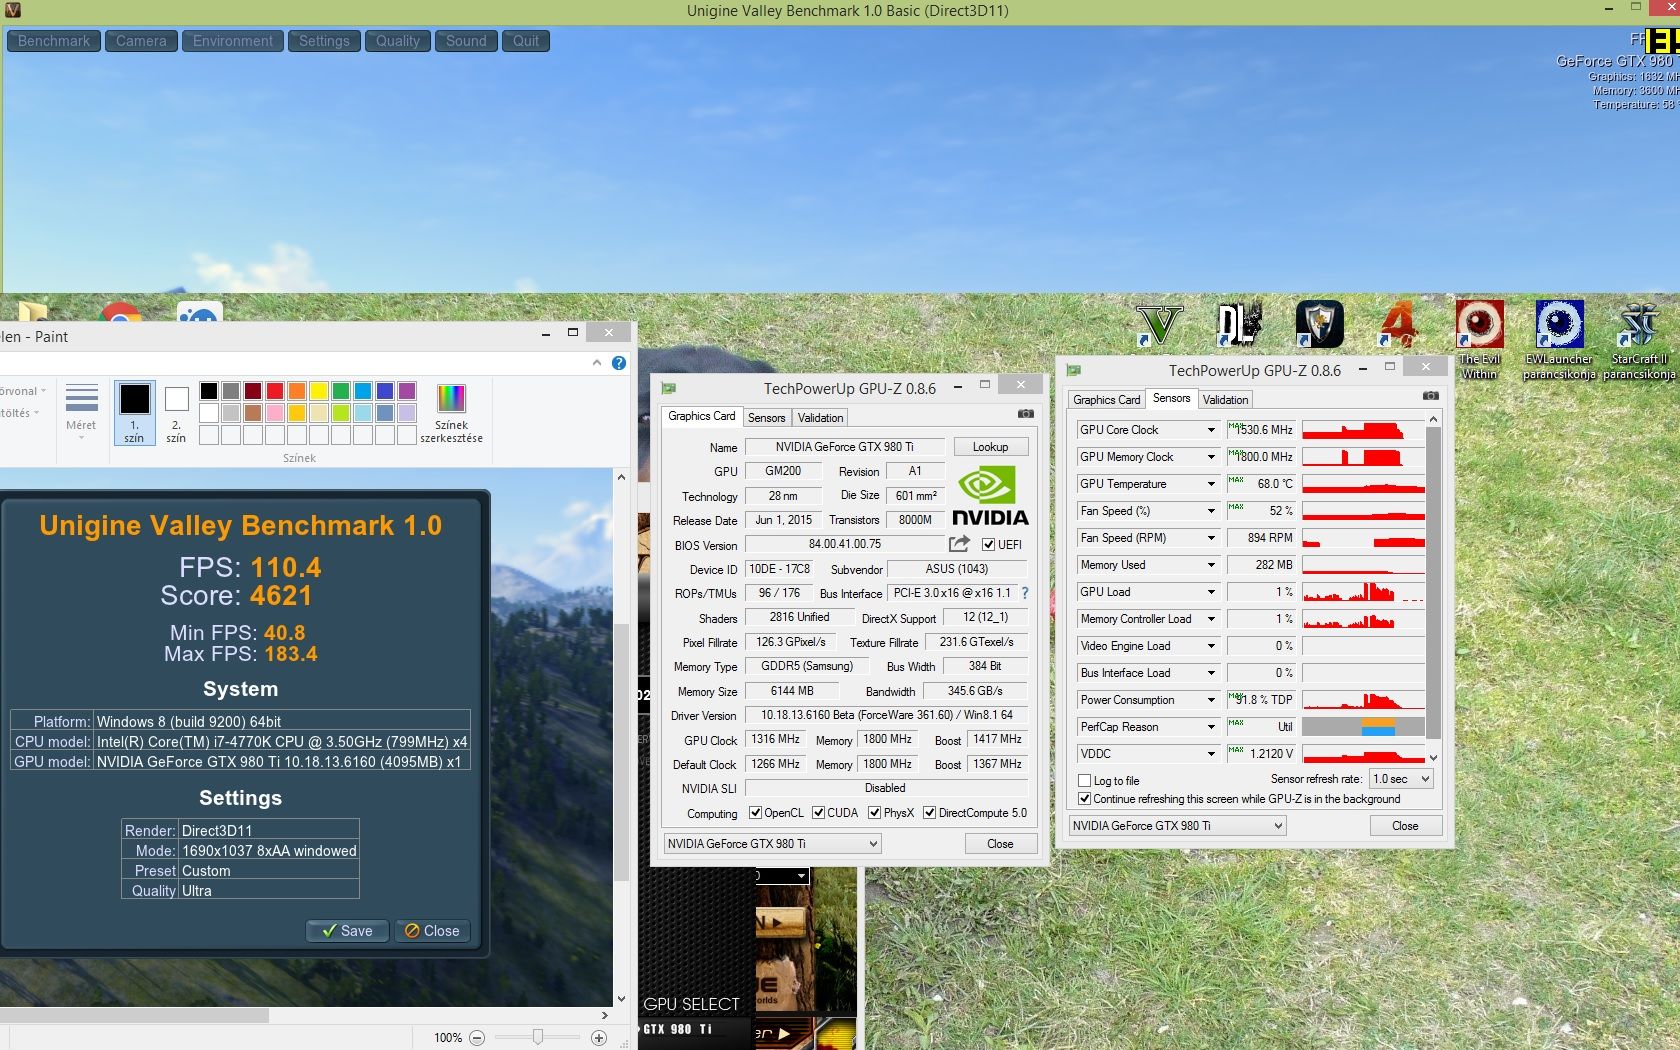Toggle the UEFI checkbox
The width and height of the screenshot is (1680, 1050).
[988, 545]
